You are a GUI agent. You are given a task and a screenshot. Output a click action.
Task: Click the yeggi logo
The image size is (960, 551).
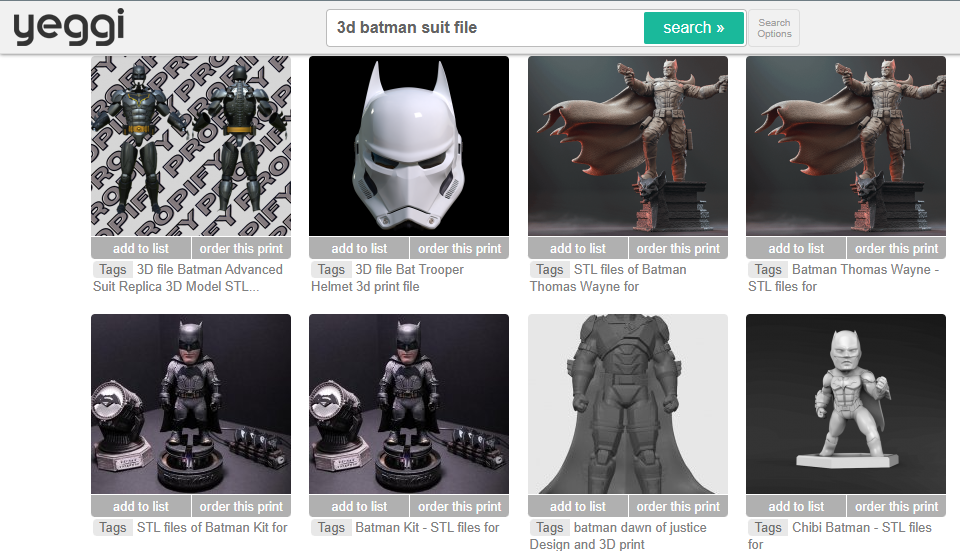tap(69, 27)
